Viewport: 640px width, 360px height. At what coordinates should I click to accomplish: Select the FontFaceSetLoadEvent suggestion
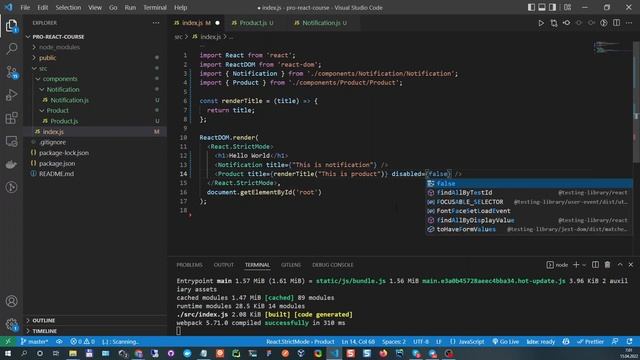click(x=529, y=211)
